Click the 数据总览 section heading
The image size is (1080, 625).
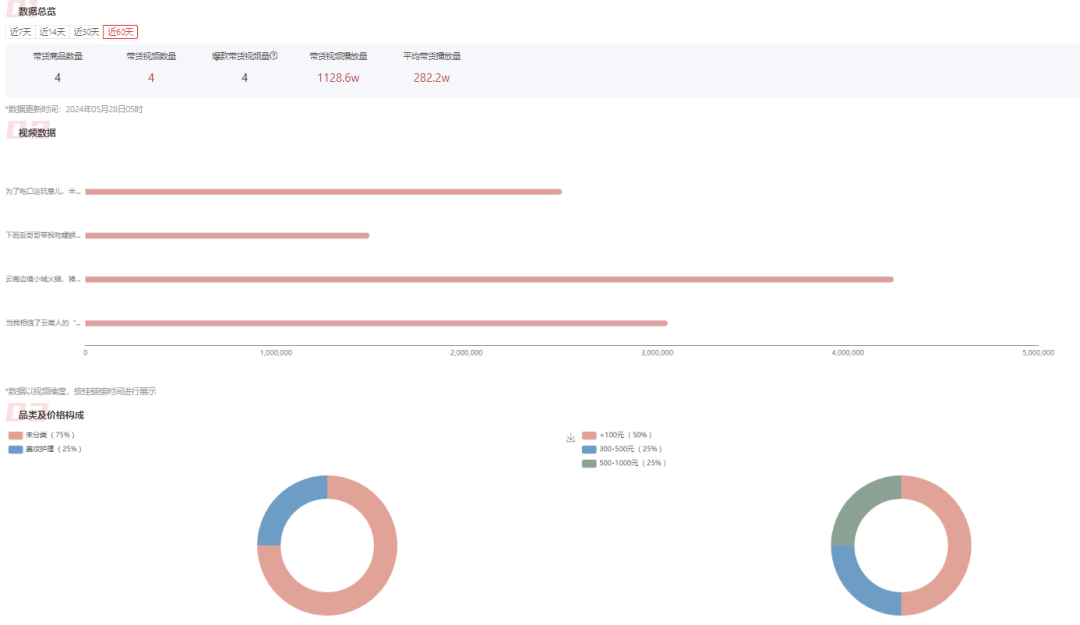37,12
